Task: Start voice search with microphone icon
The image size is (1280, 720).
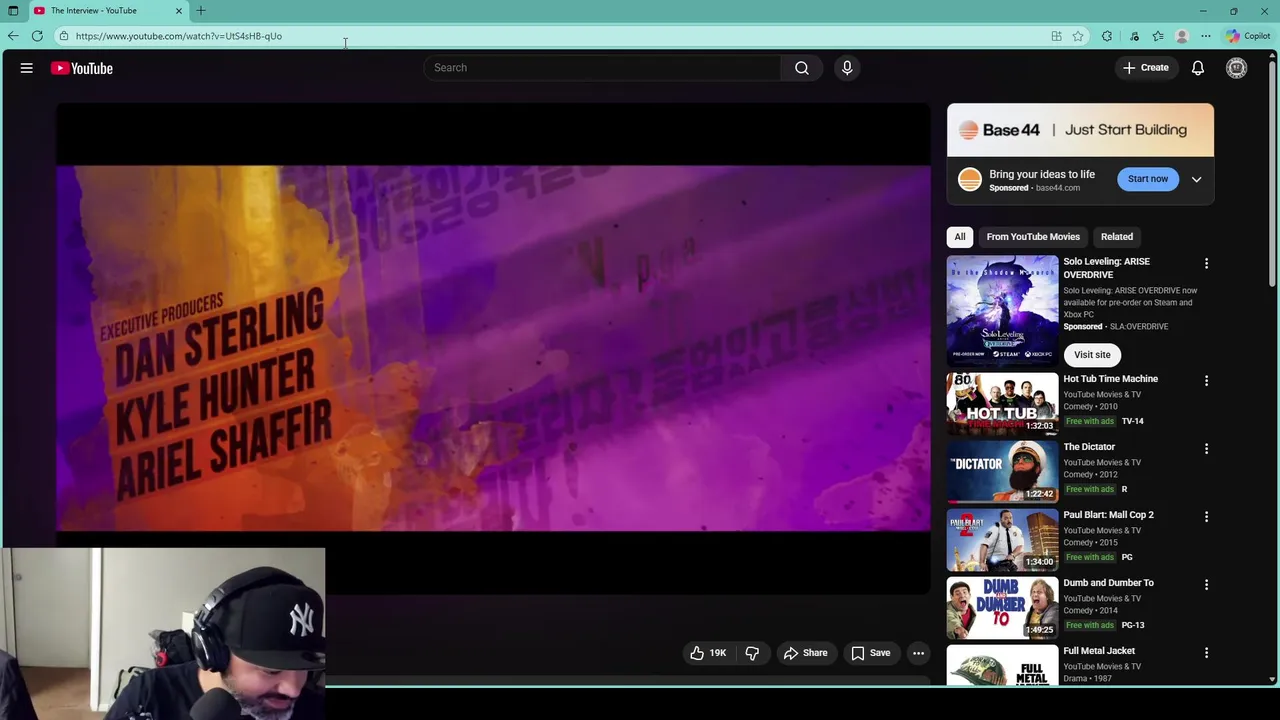Action: pos(847,68)
